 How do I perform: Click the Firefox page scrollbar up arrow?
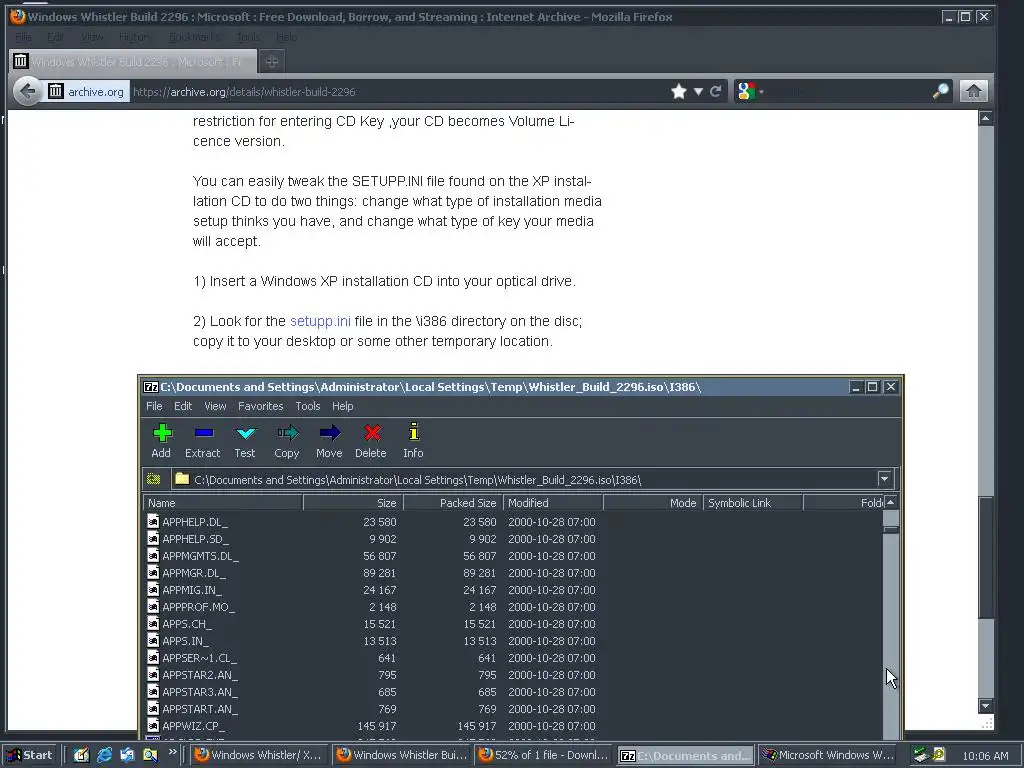click(985, 118)
